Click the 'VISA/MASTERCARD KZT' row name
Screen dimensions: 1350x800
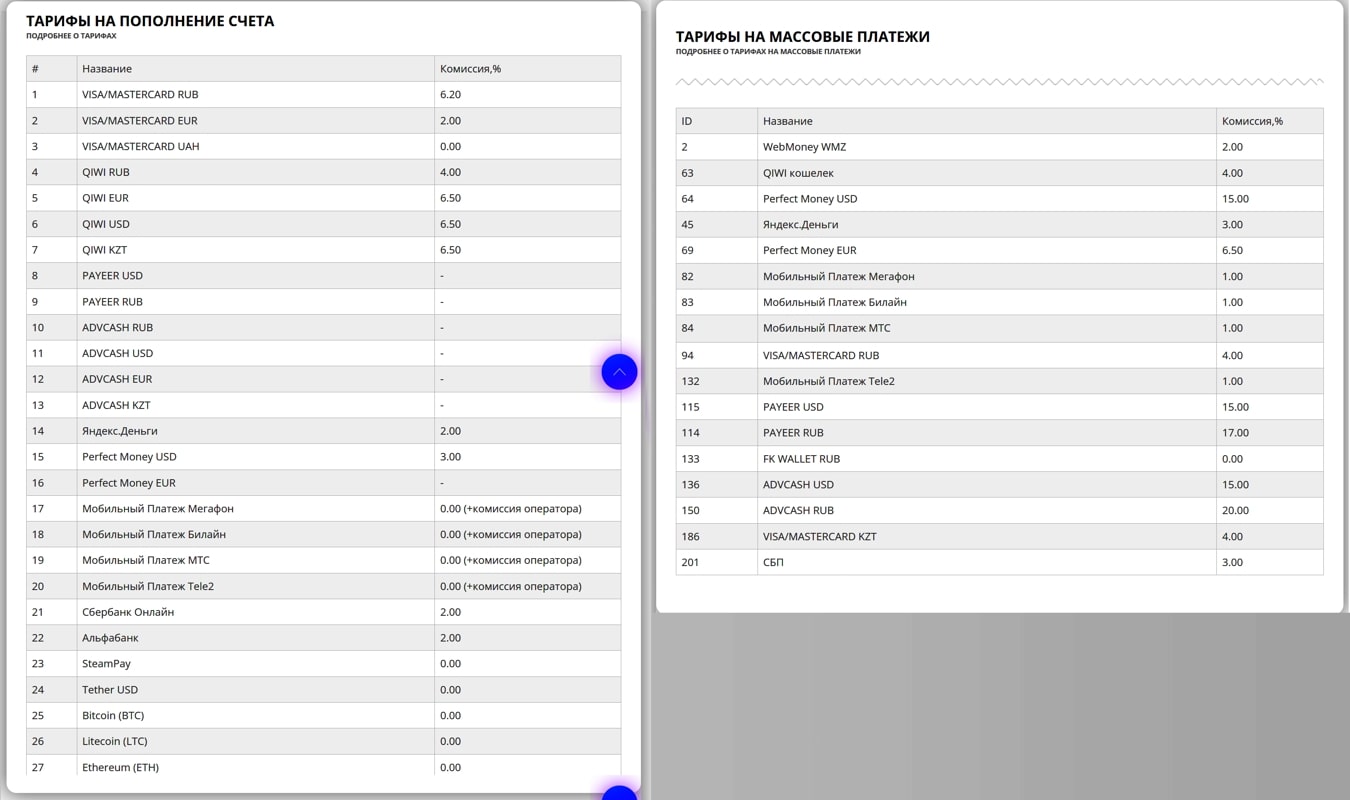[819, 537]
